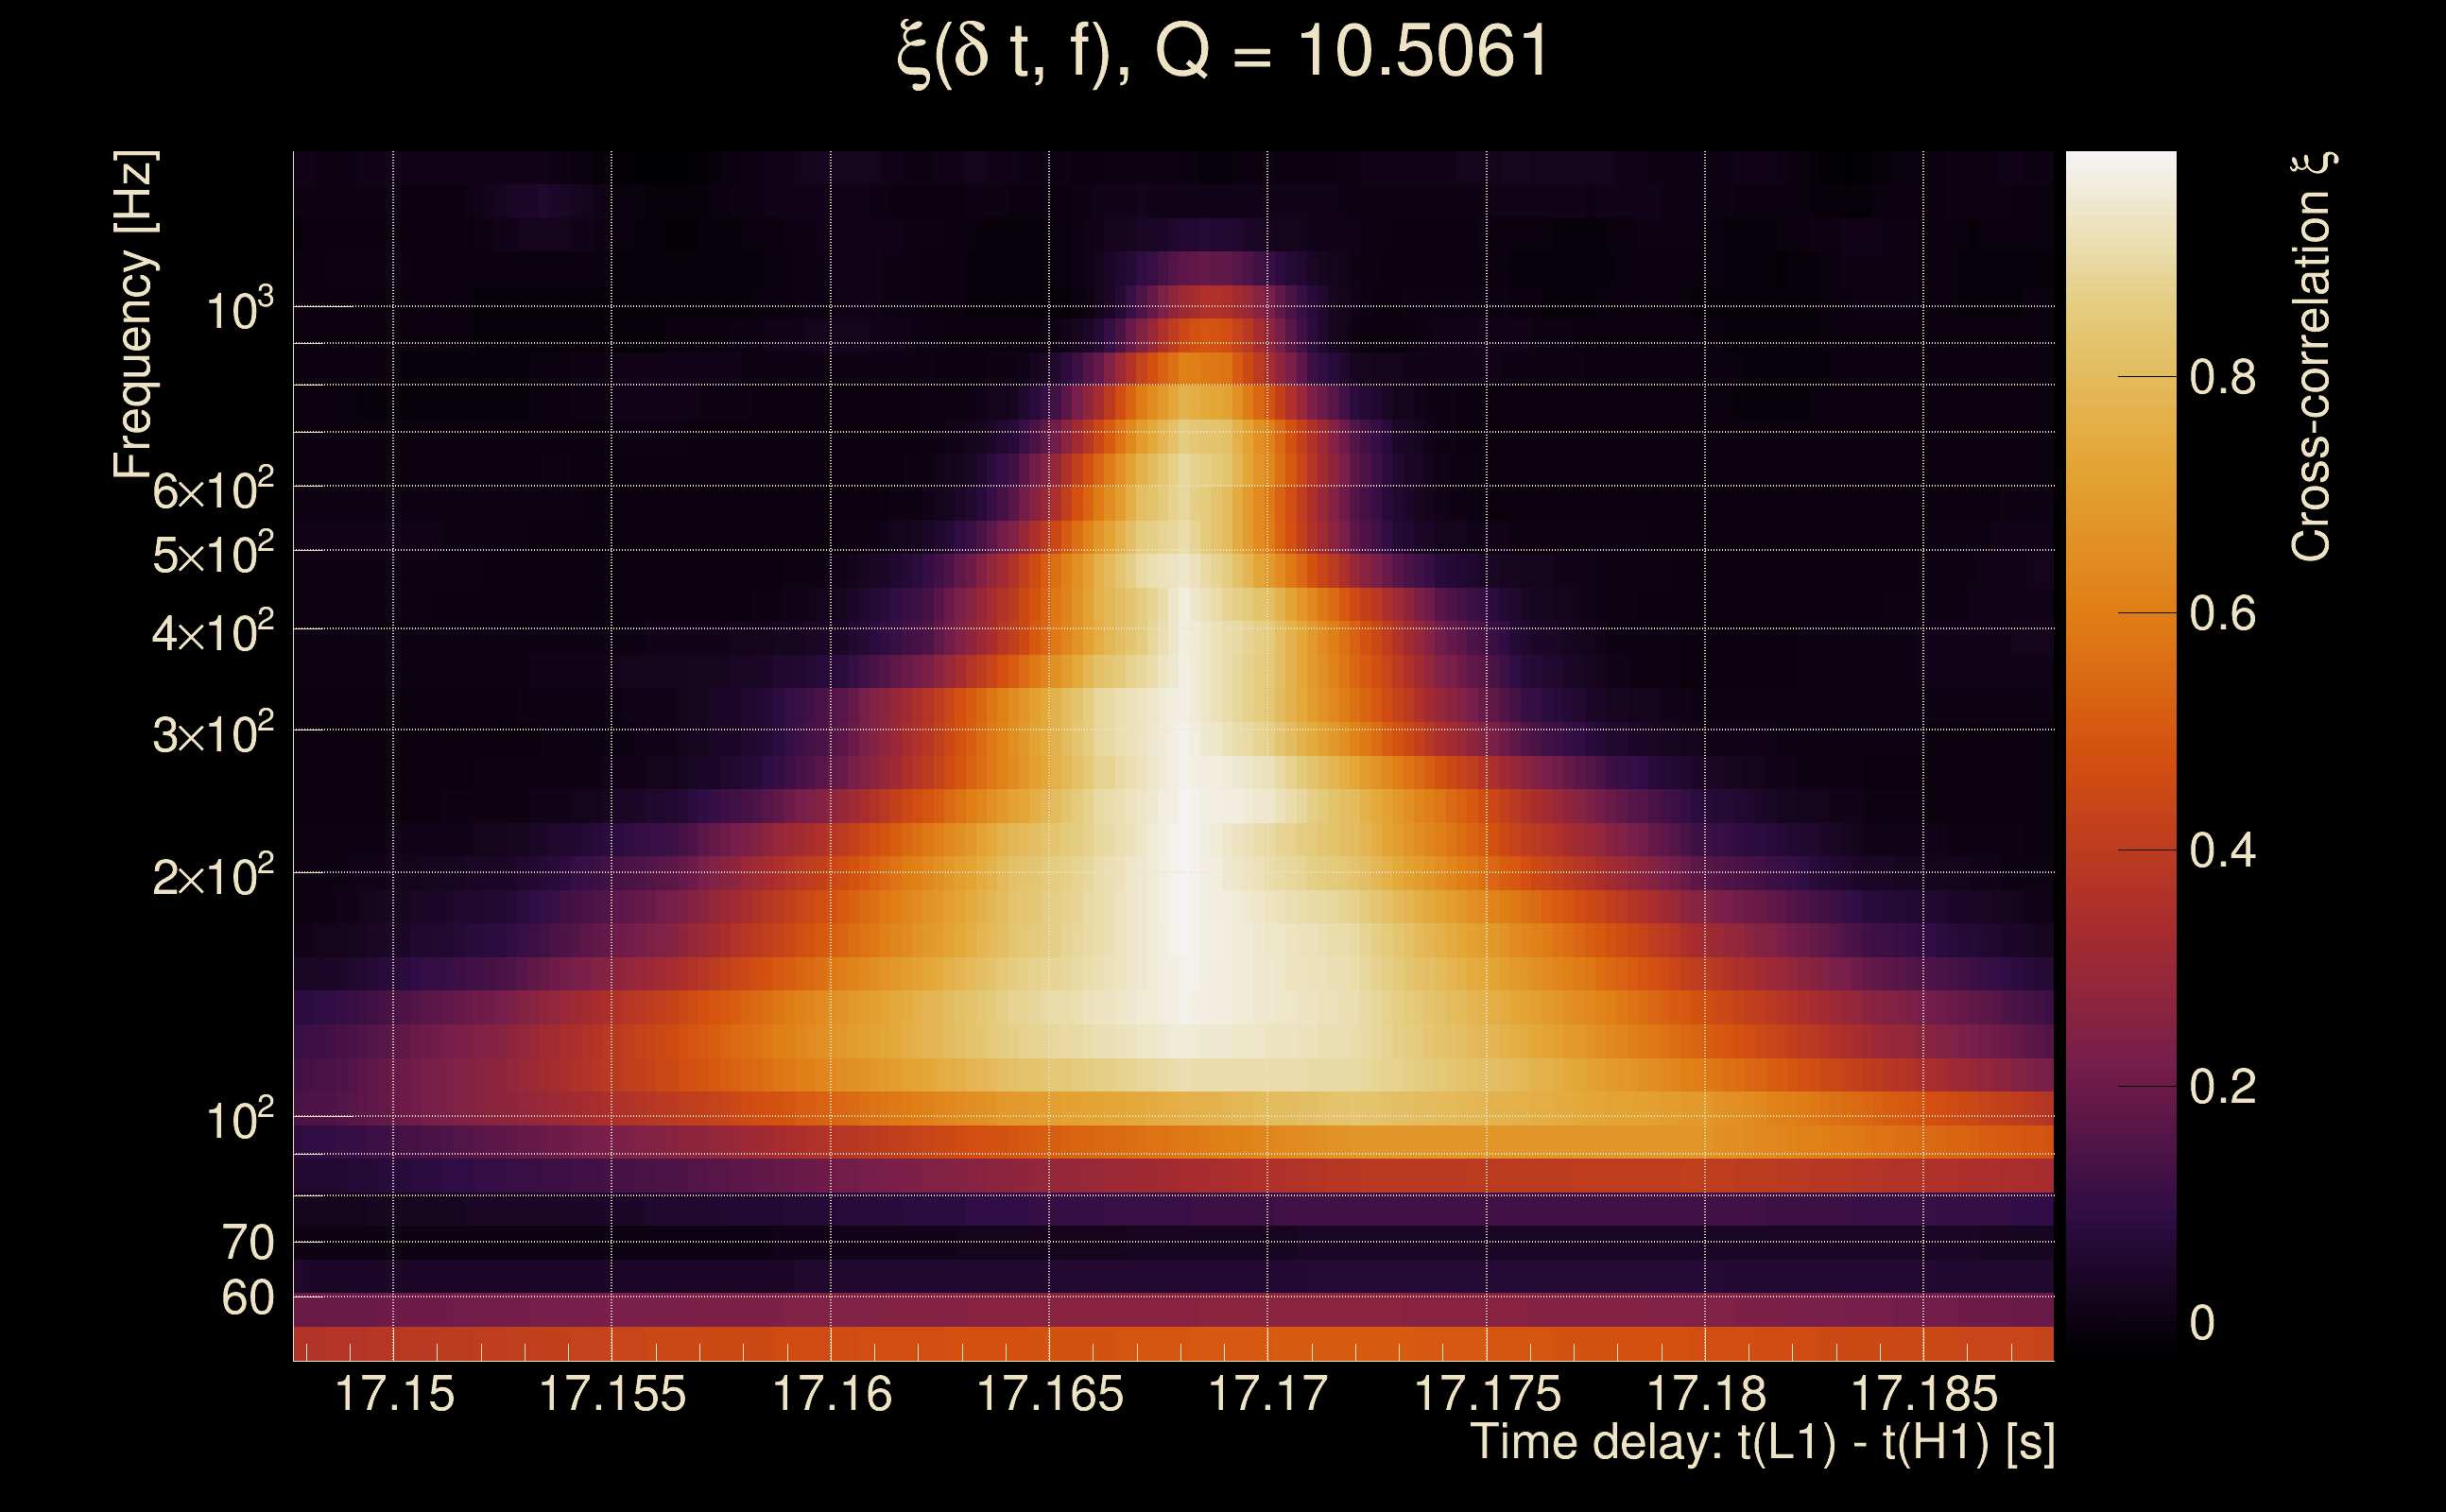Click the 17.15 time delay tick label
The height and width of the screenshot is (1512, 2446).
394,1394
